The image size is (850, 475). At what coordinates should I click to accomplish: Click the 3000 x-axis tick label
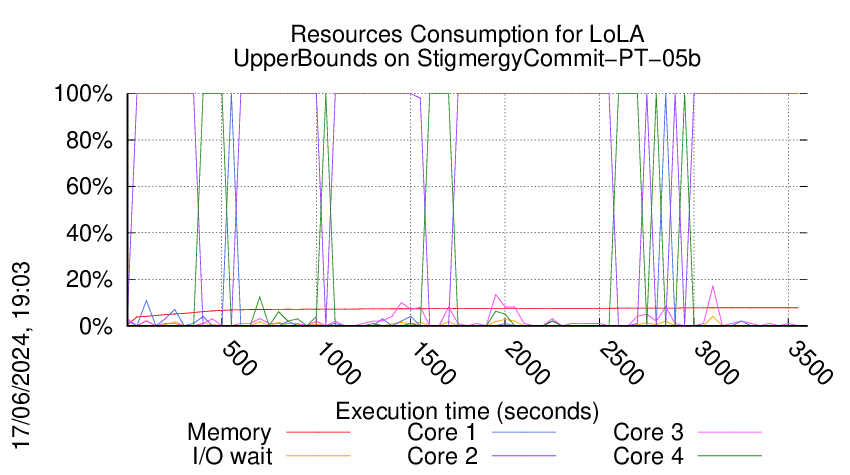click(716, 363)
